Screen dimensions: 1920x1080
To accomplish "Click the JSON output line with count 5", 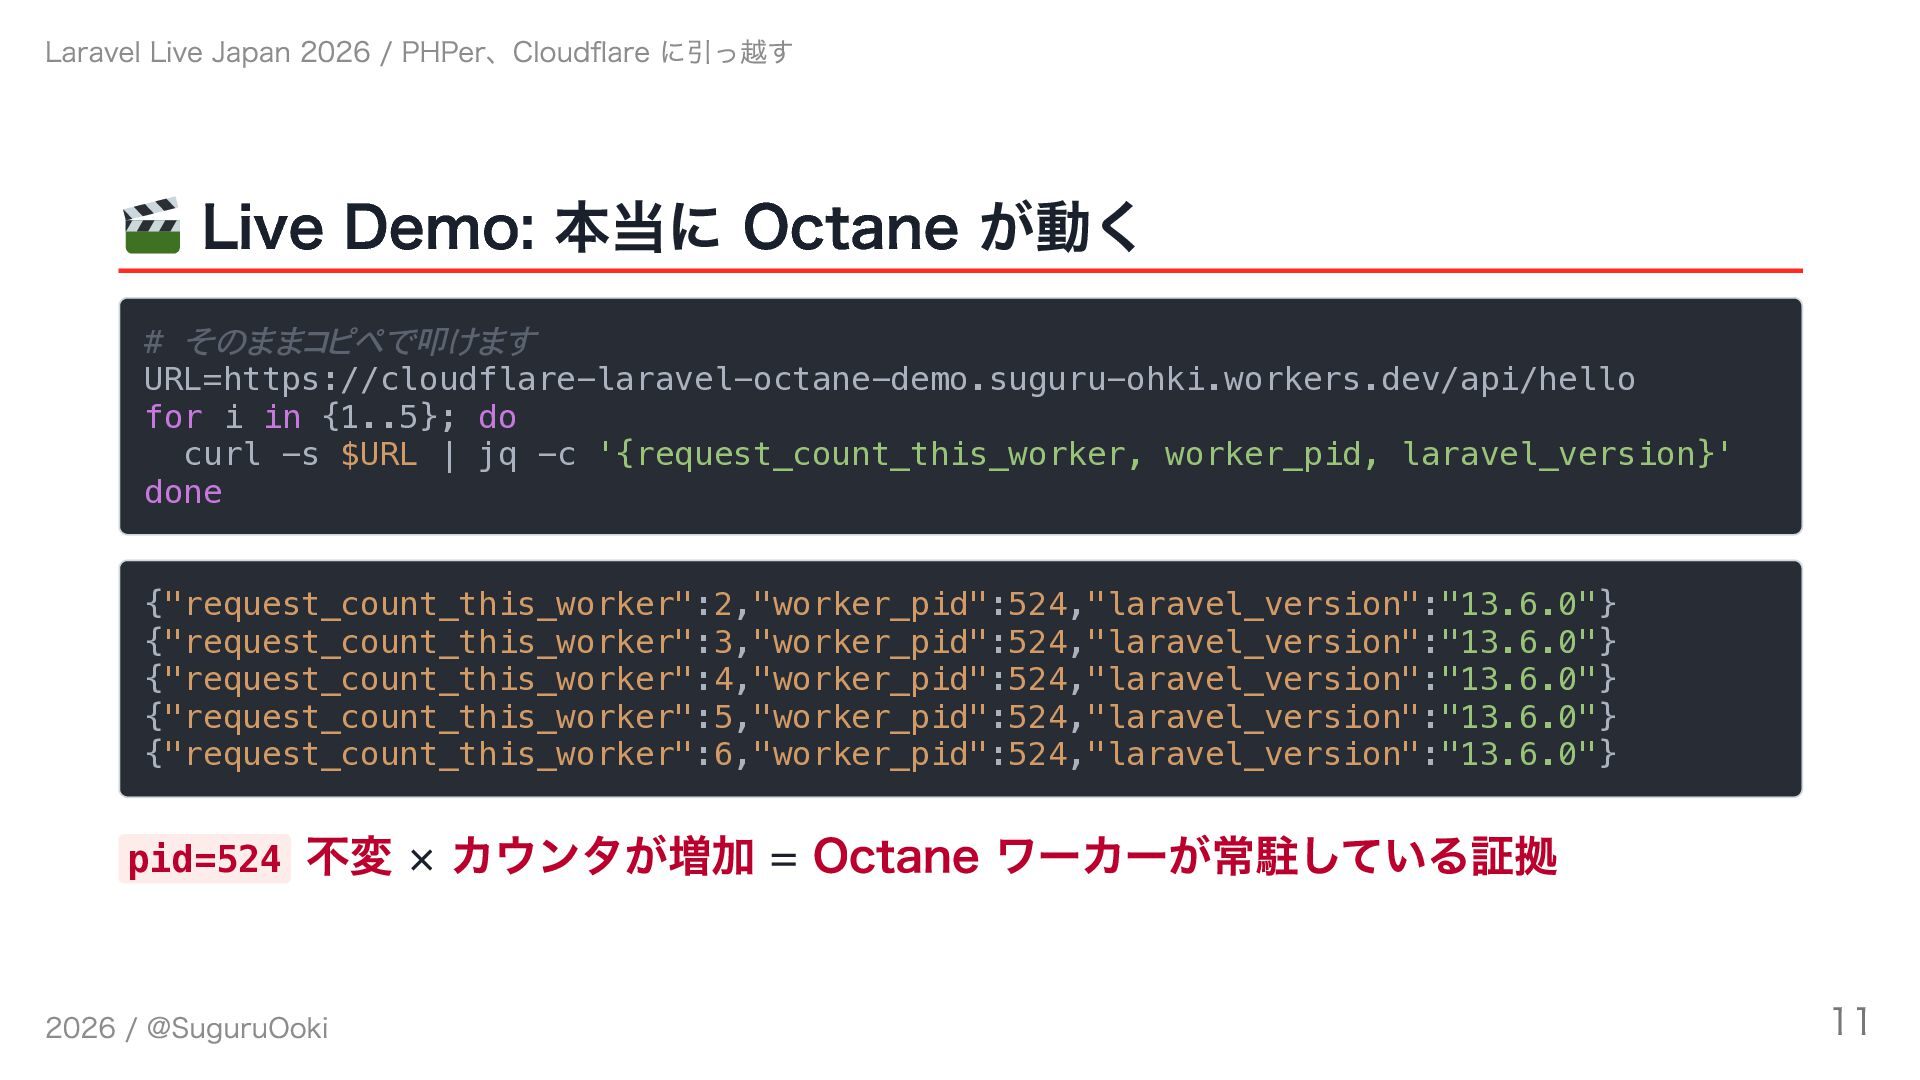I will coord(880,717).
